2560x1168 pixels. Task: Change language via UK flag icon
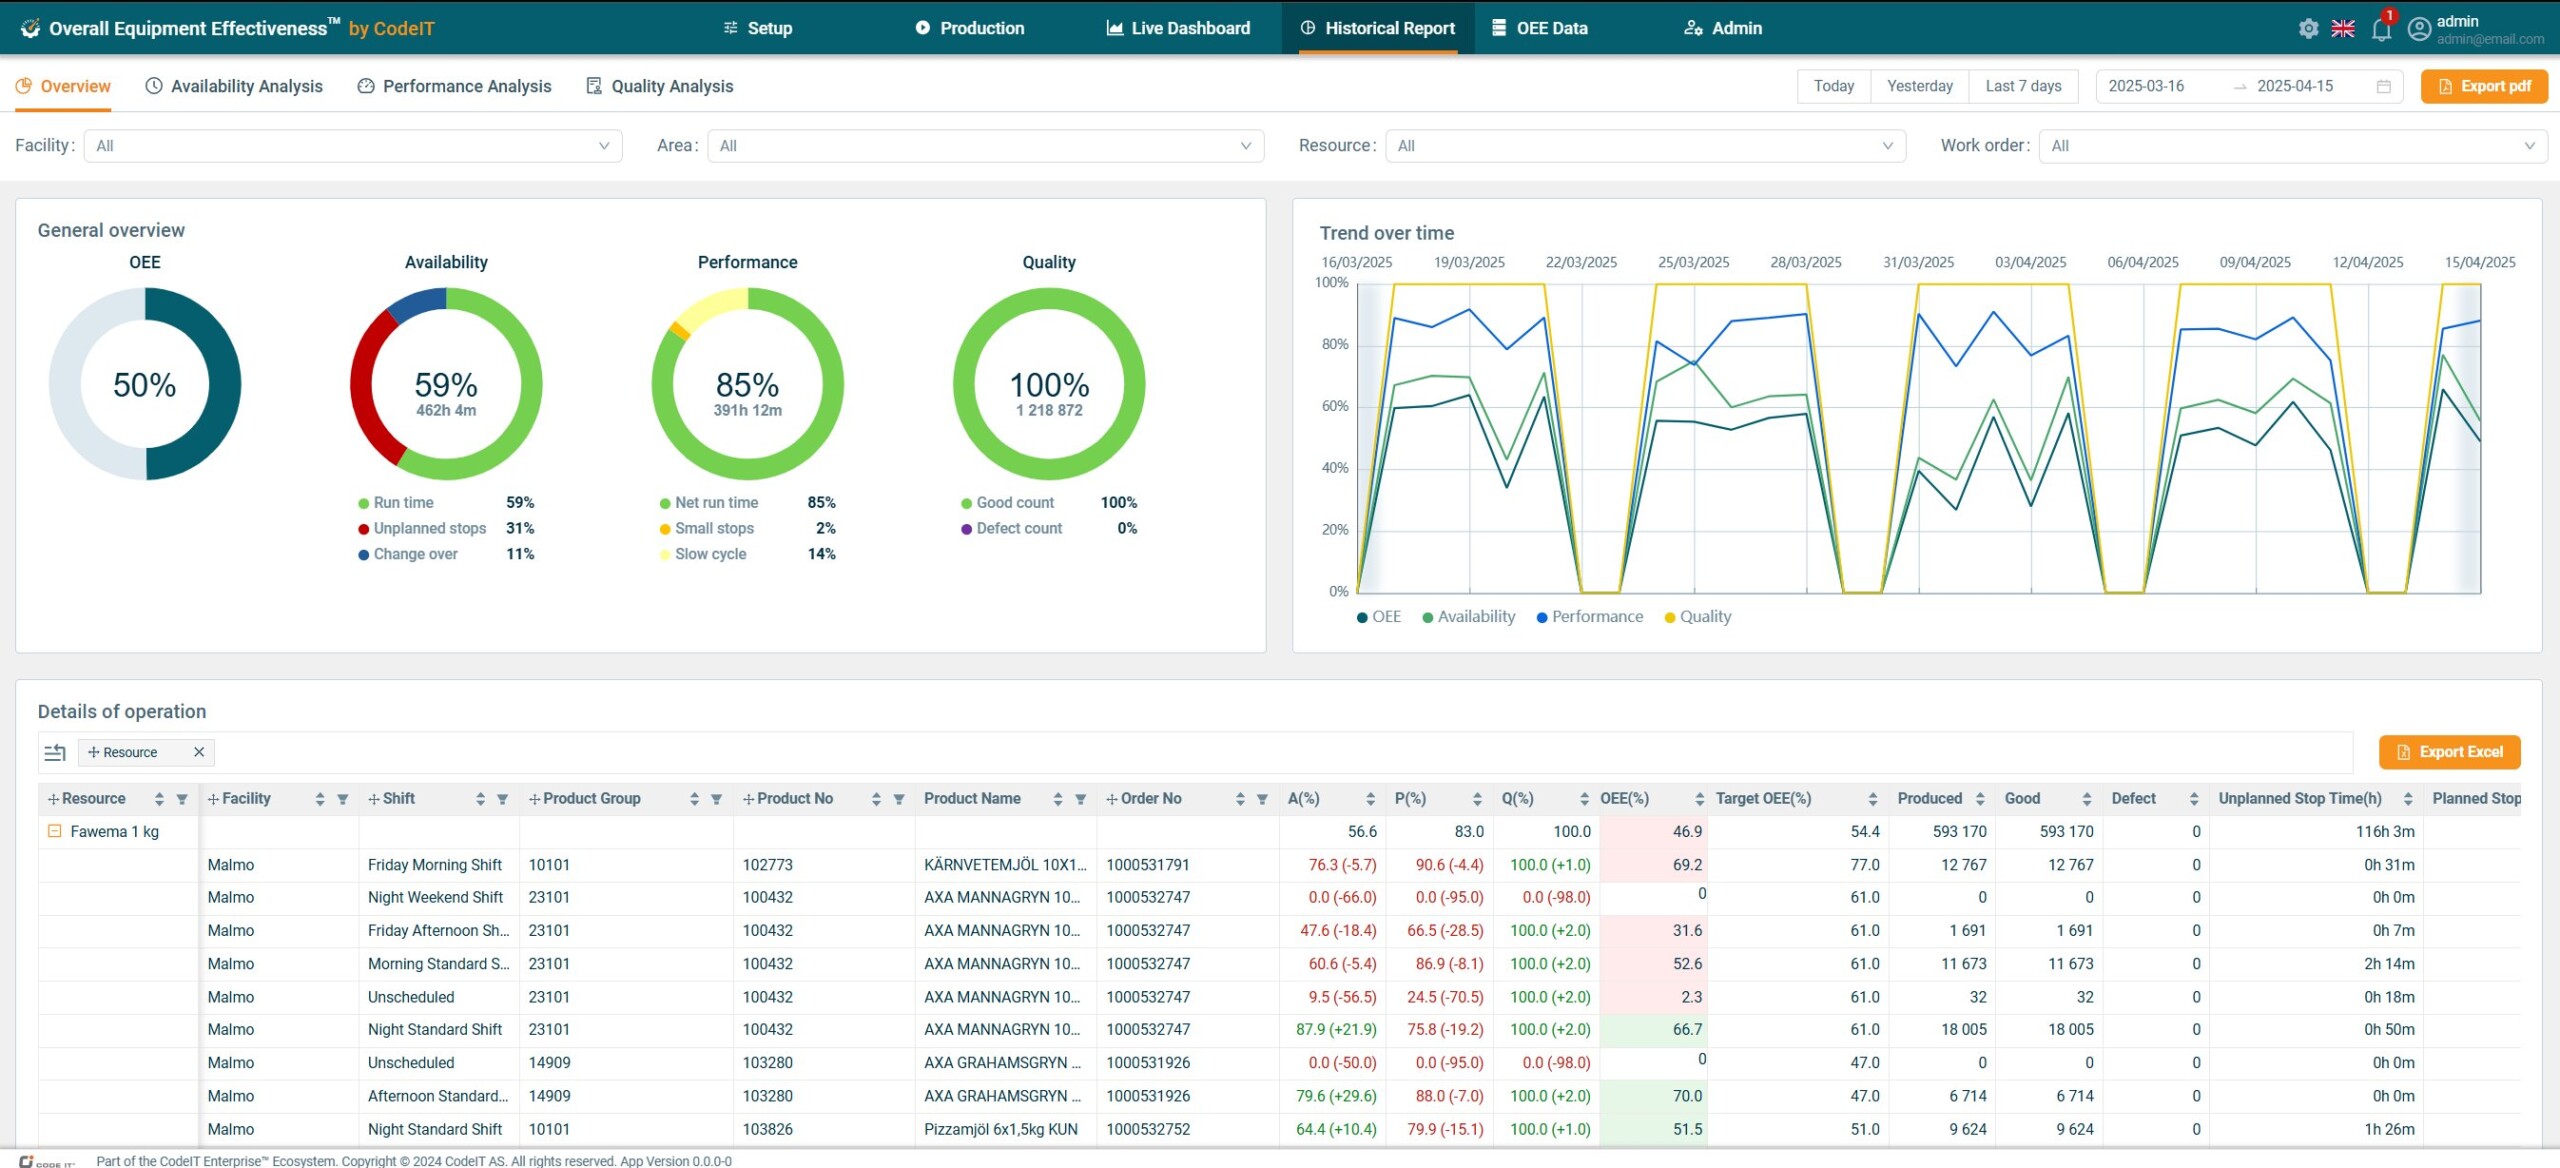click(x=2343, y=28)
